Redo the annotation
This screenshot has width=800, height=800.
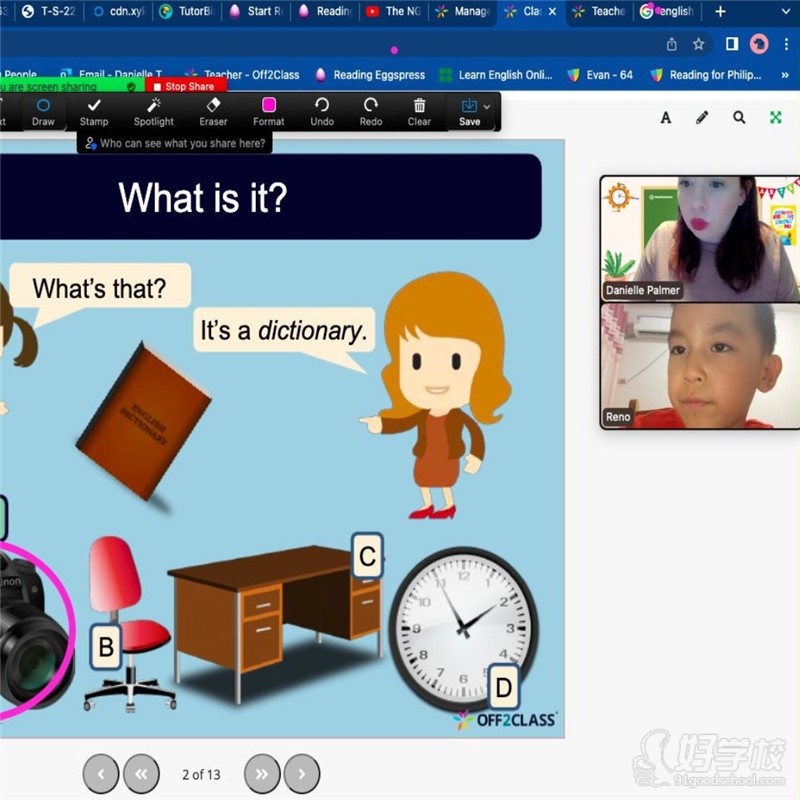click(371, 111)
